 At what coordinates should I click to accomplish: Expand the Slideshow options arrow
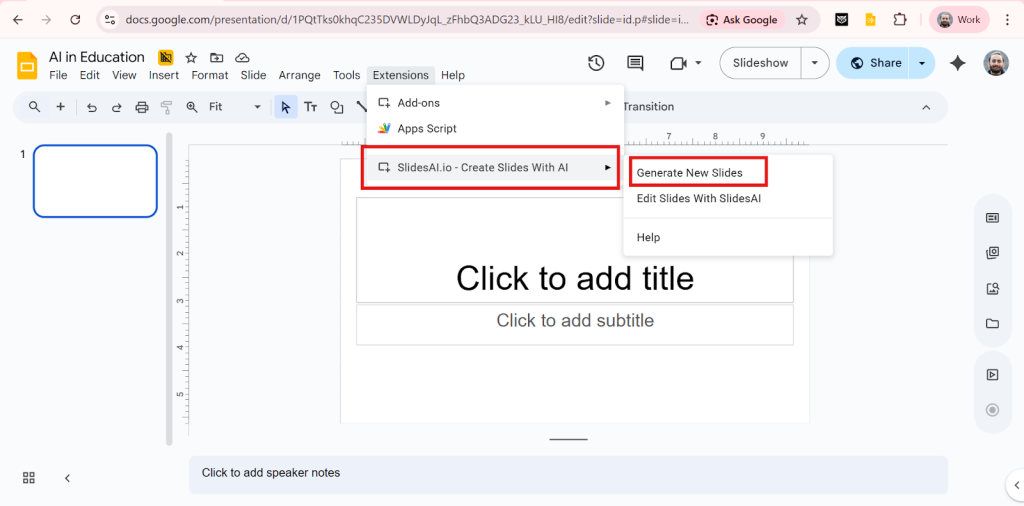[x=814, y=63]
